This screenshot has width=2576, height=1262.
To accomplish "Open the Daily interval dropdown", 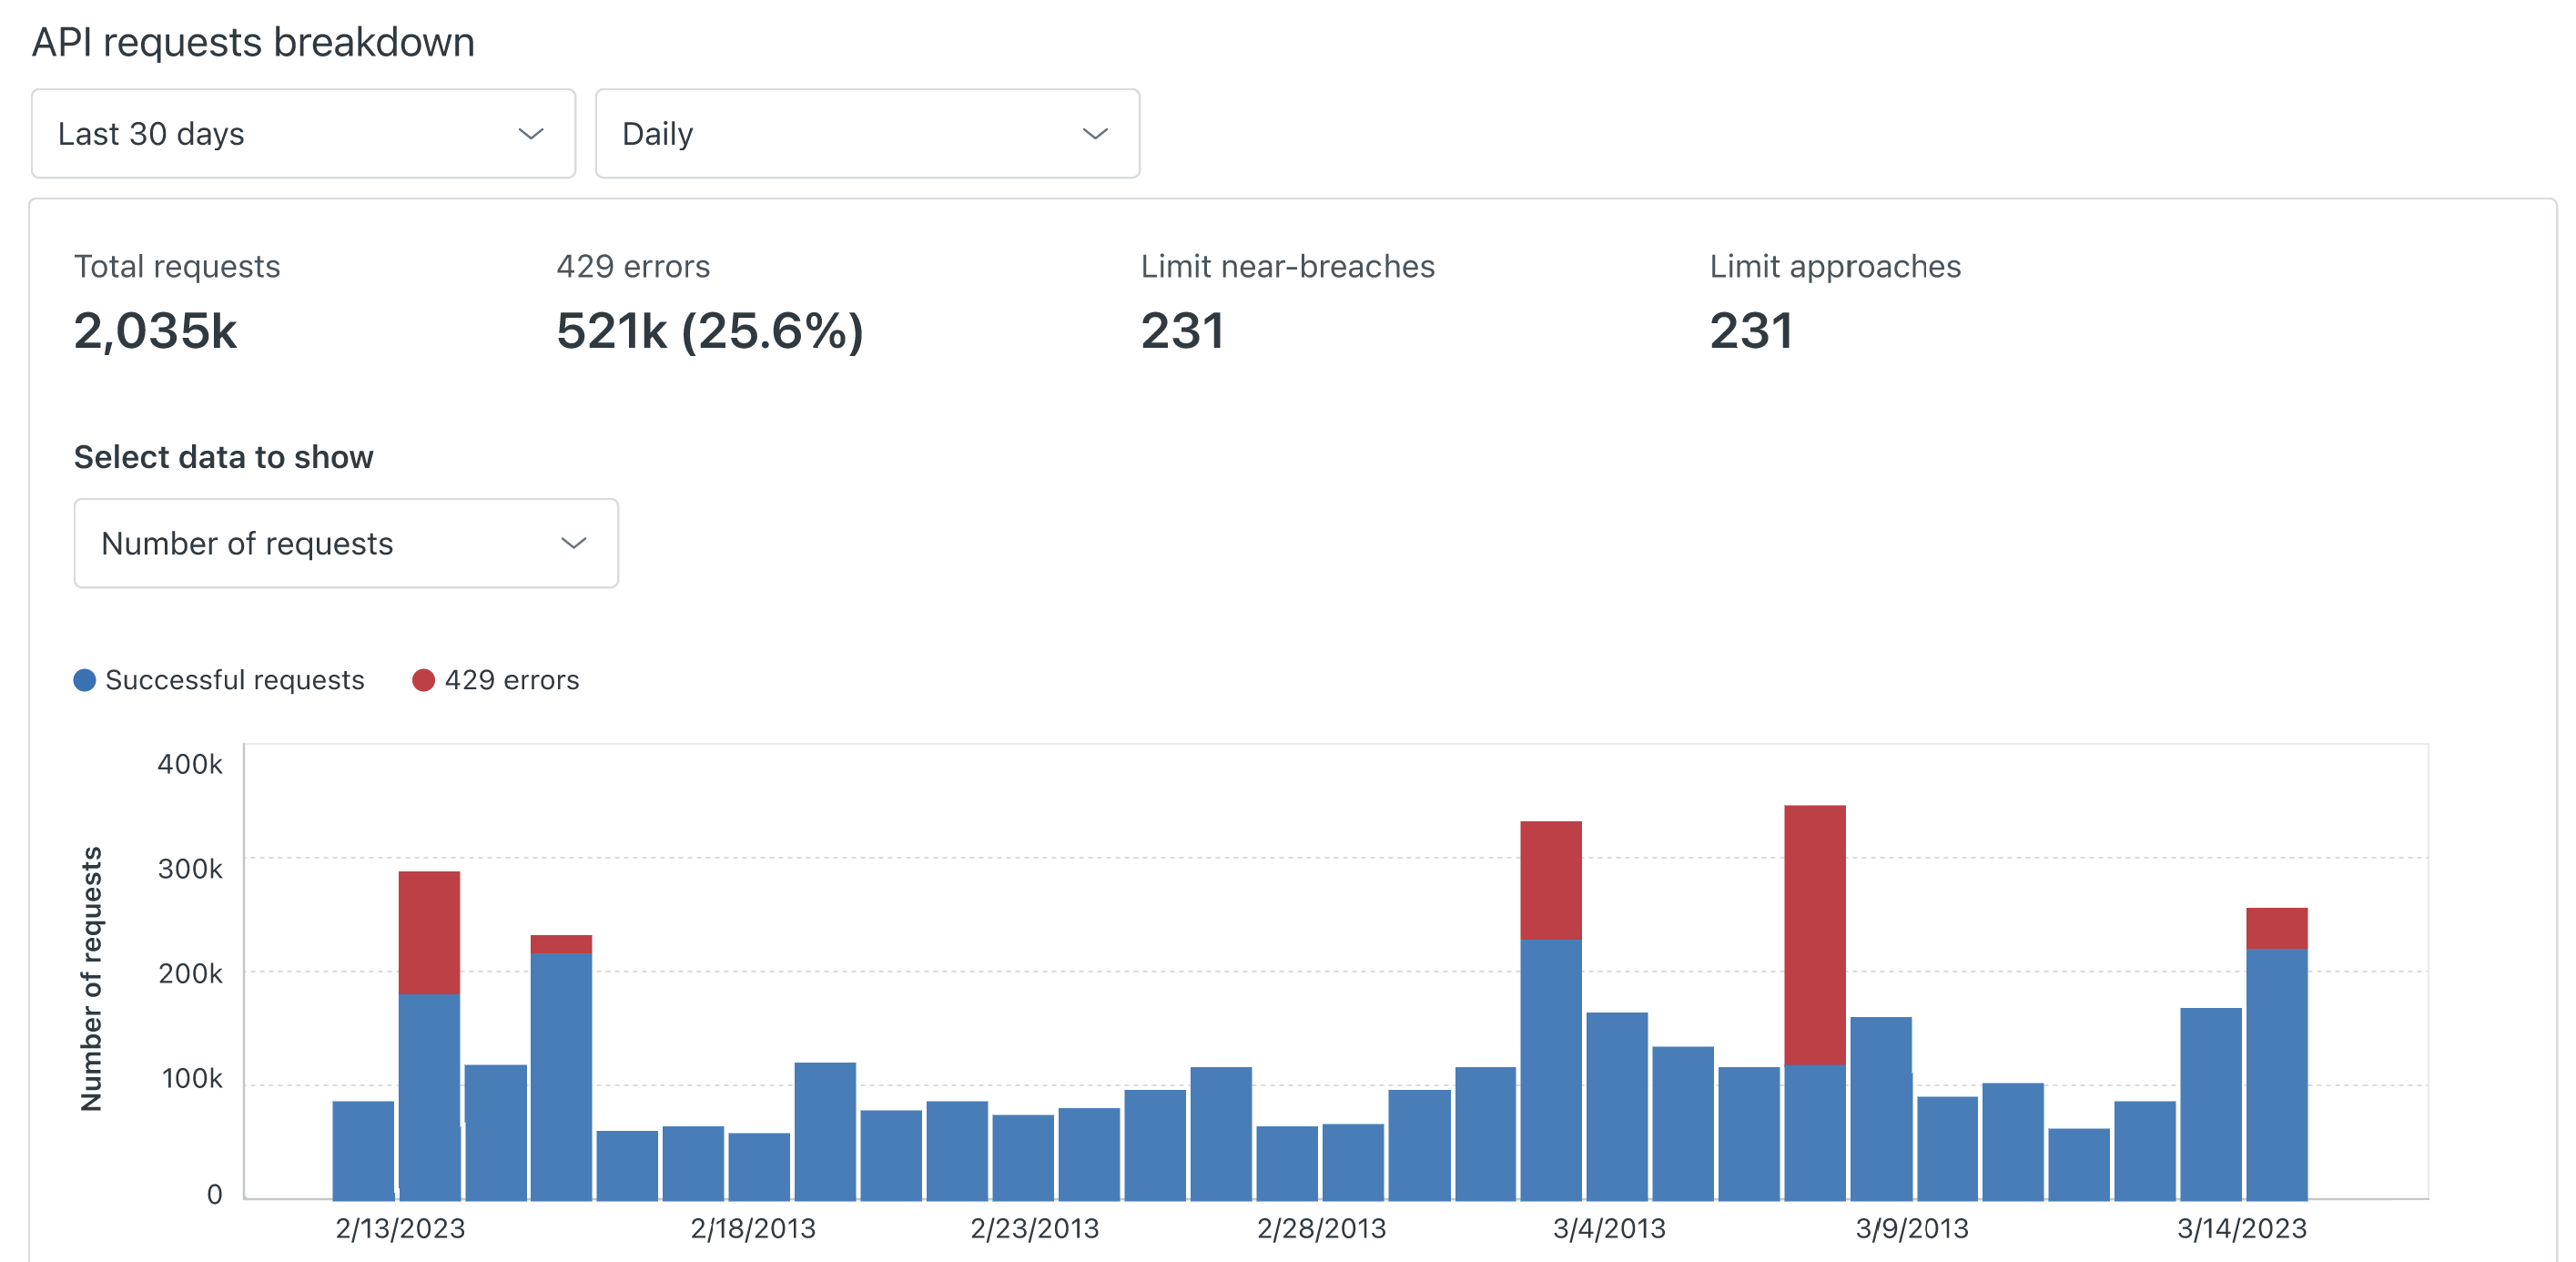I will tap(867, 134).
